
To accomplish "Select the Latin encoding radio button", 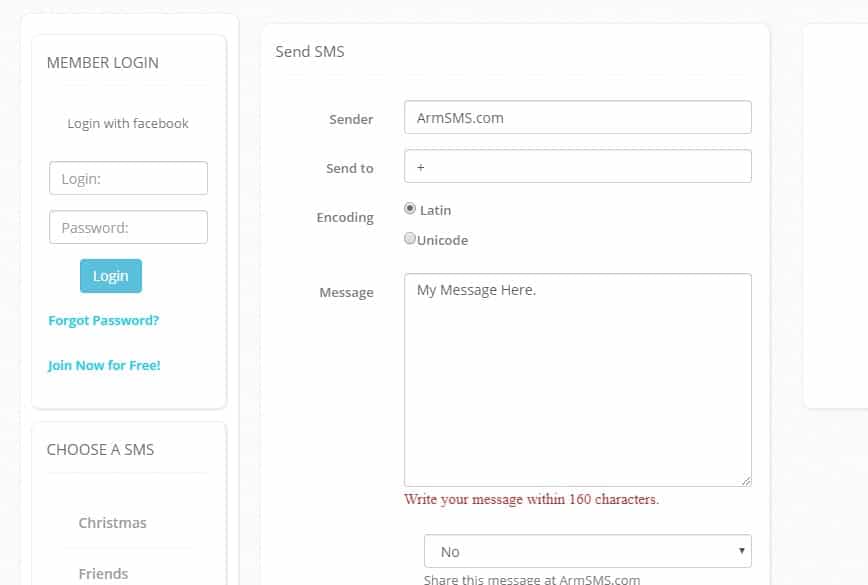I will click(x=410, y=209).
